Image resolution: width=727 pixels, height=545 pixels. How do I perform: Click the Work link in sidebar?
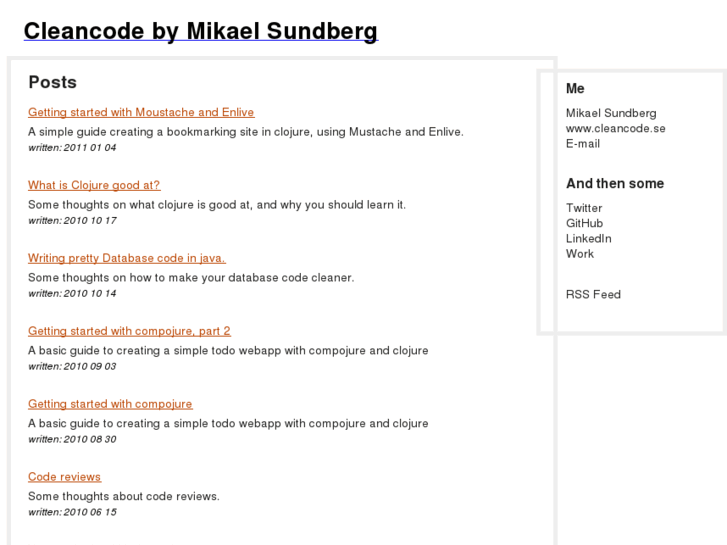point(580,253)
